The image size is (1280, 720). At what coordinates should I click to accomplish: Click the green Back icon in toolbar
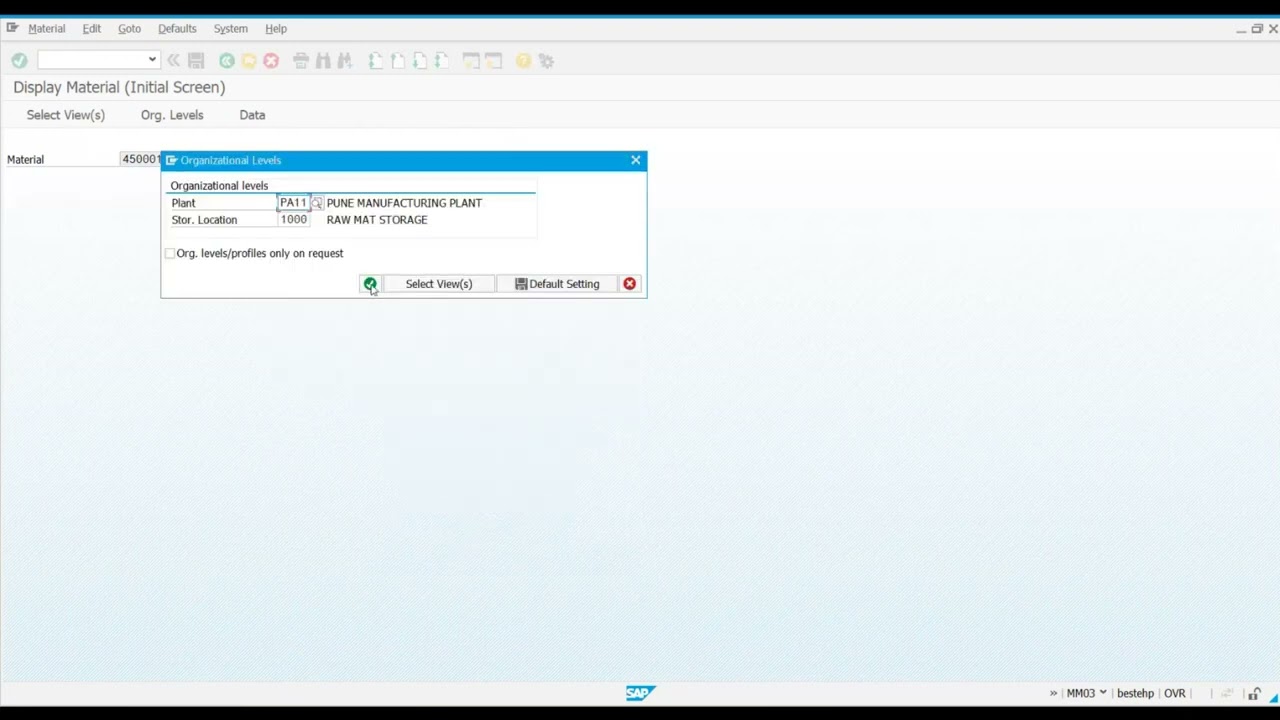pos(227,61)
